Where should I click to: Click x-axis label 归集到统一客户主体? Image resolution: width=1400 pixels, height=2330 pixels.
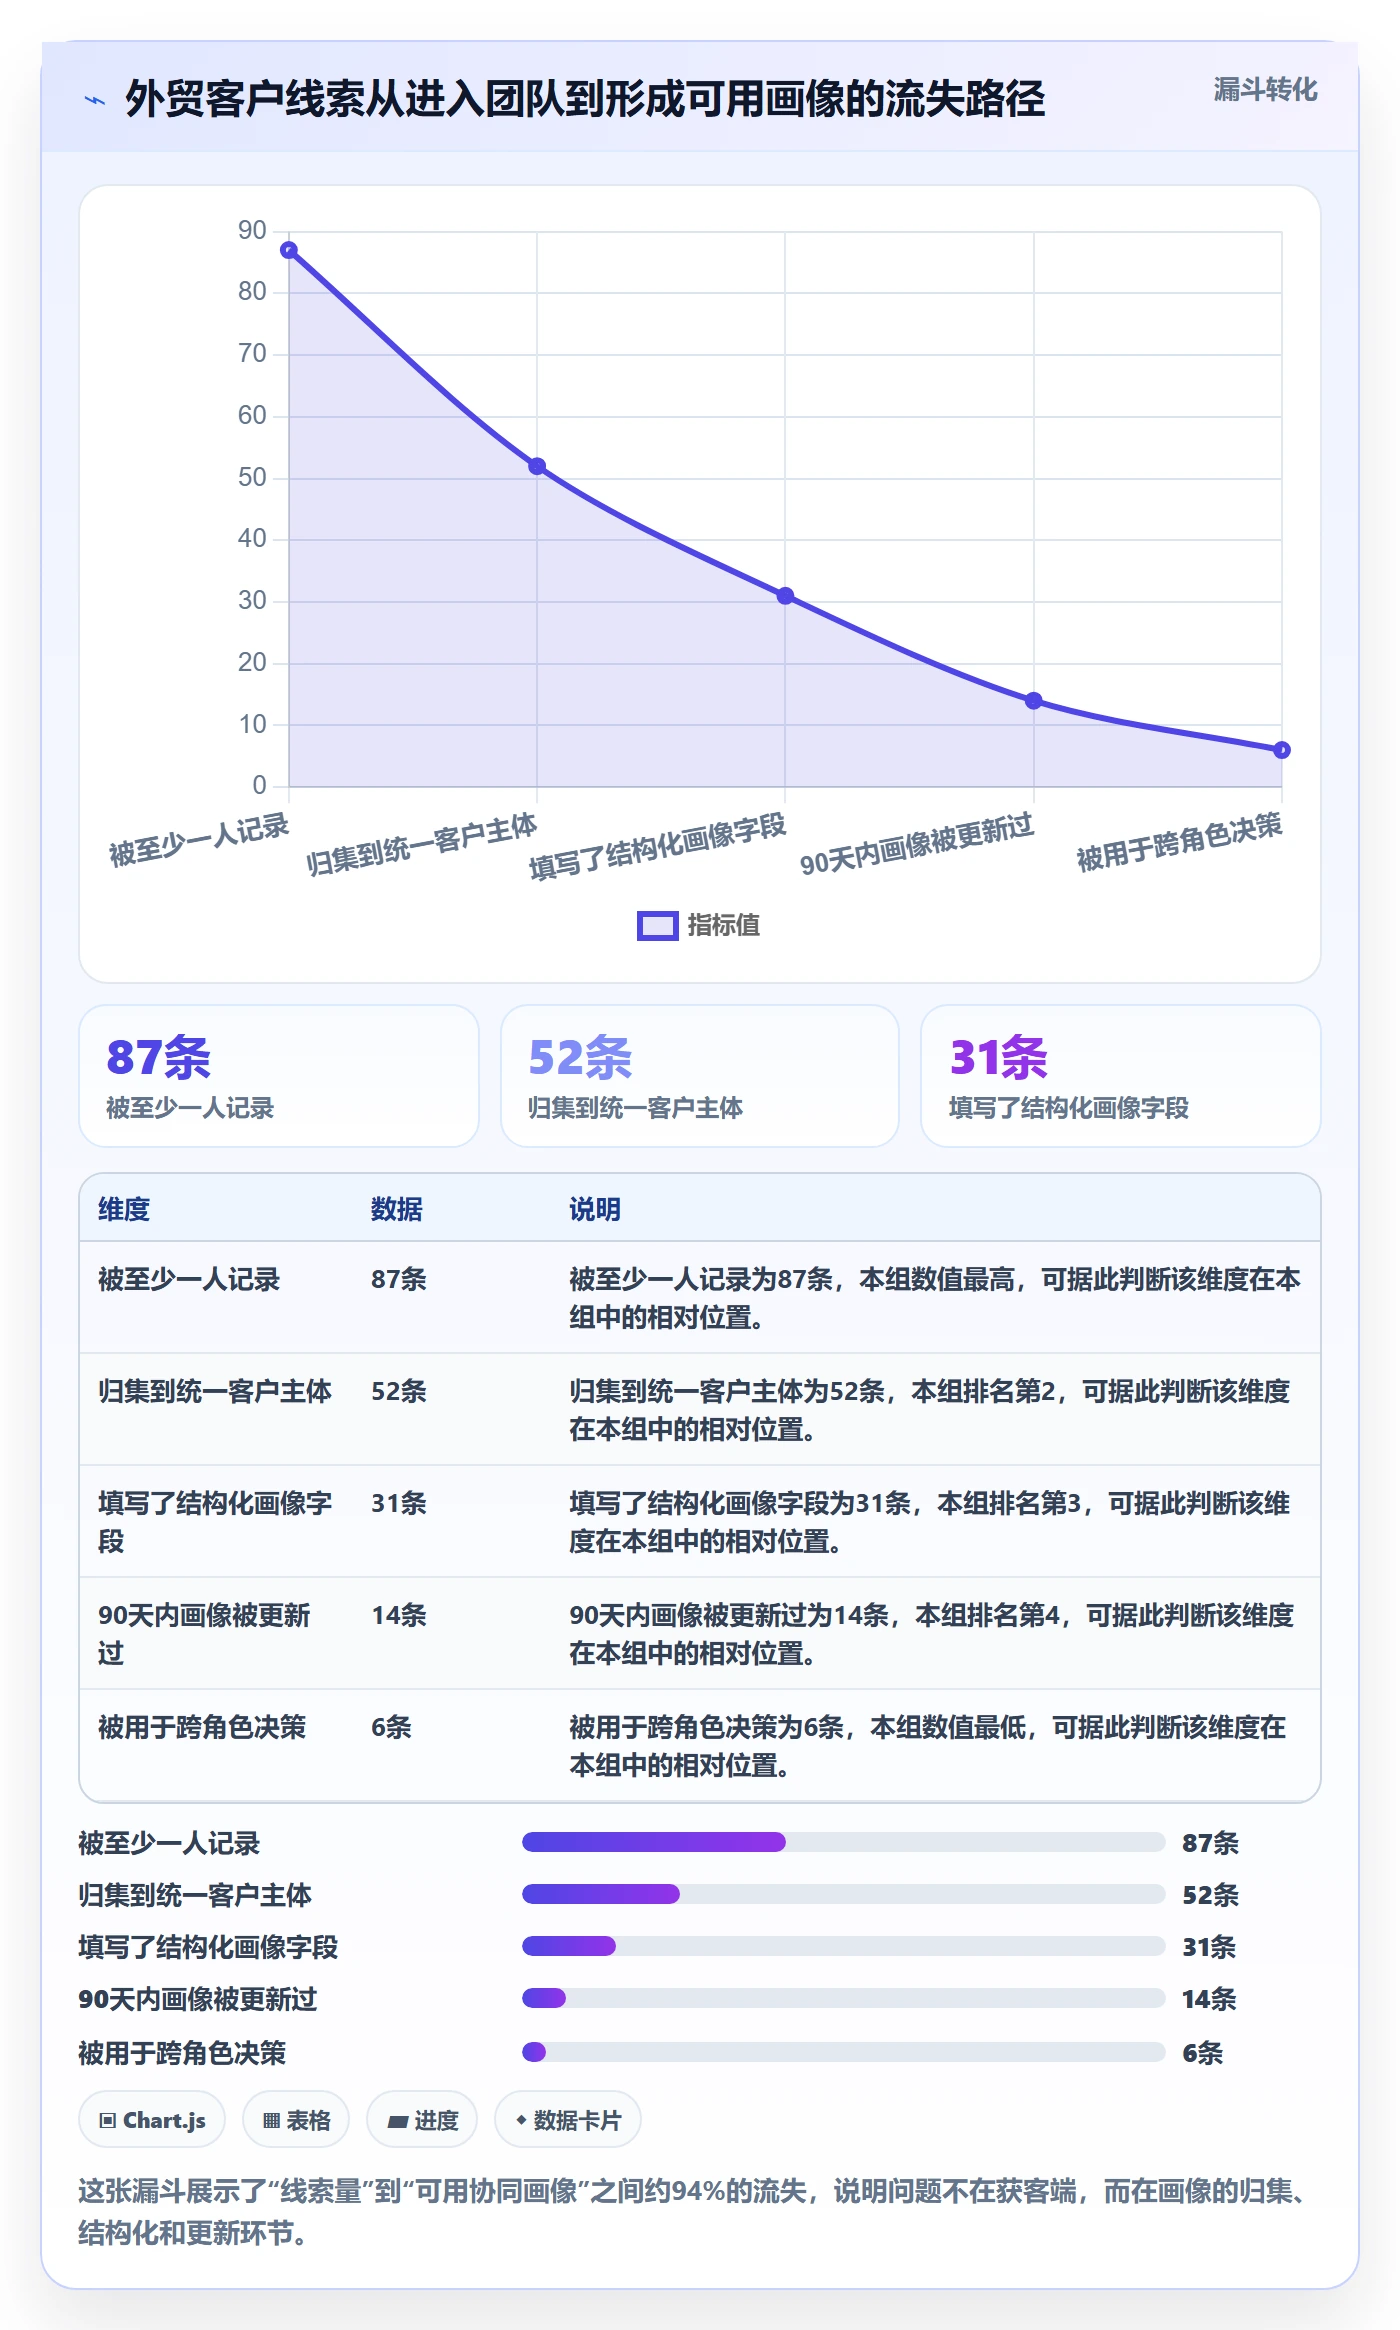(x=422, y=845)
